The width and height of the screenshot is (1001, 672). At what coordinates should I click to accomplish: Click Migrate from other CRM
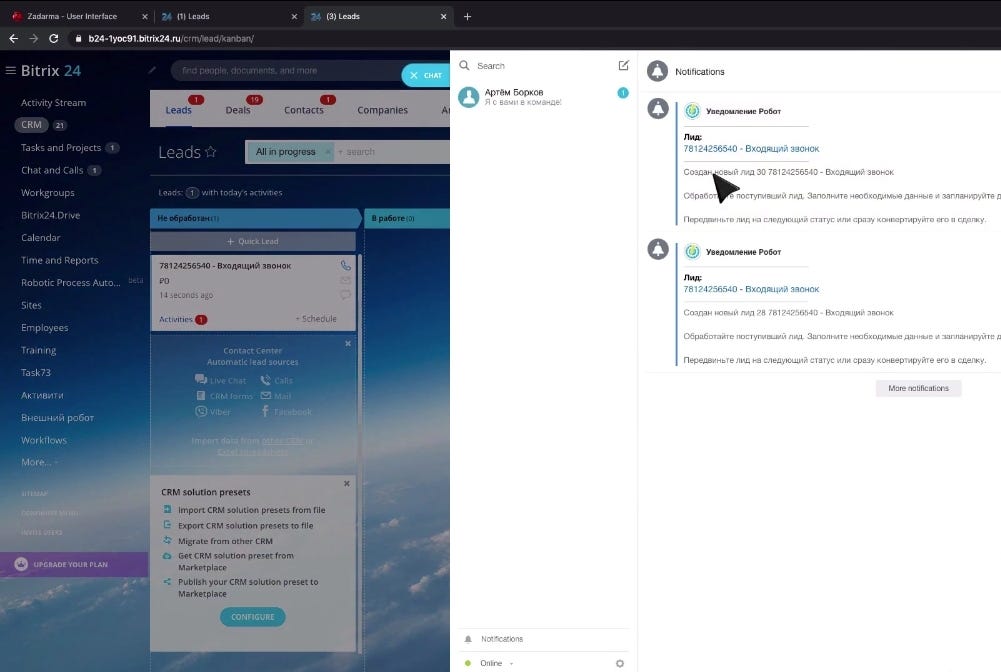pos(225,541)
